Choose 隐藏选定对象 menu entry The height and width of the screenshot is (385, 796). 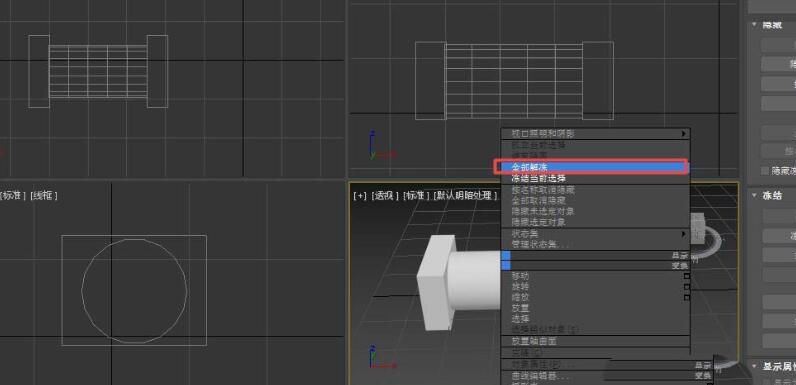595,222
